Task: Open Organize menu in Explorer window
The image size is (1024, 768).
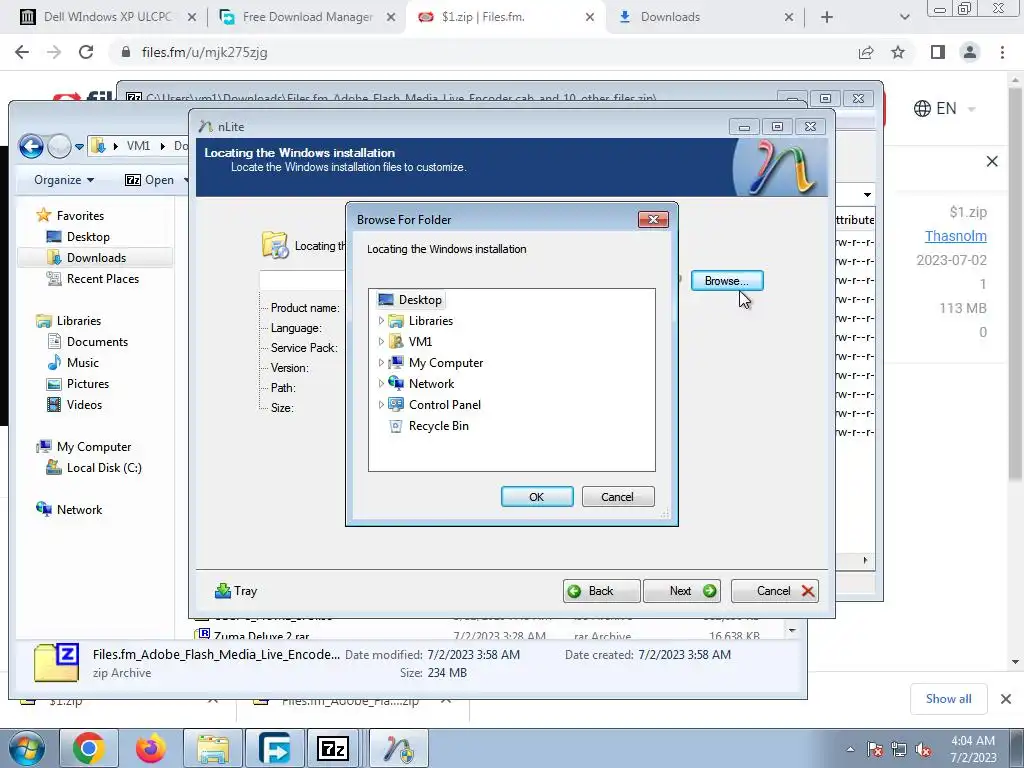Action: click(63, 180)
